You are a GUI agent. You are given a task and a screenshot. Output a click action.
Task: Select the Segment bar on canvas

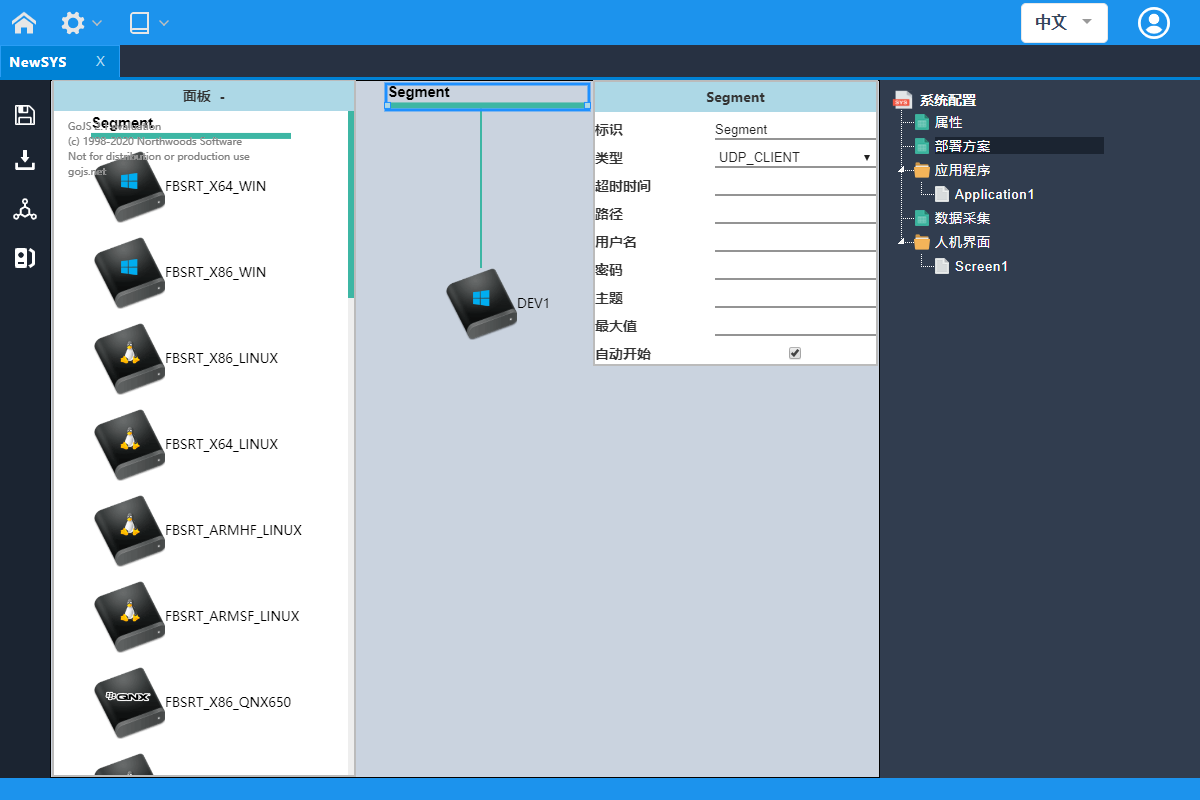[x=487, y=95]
